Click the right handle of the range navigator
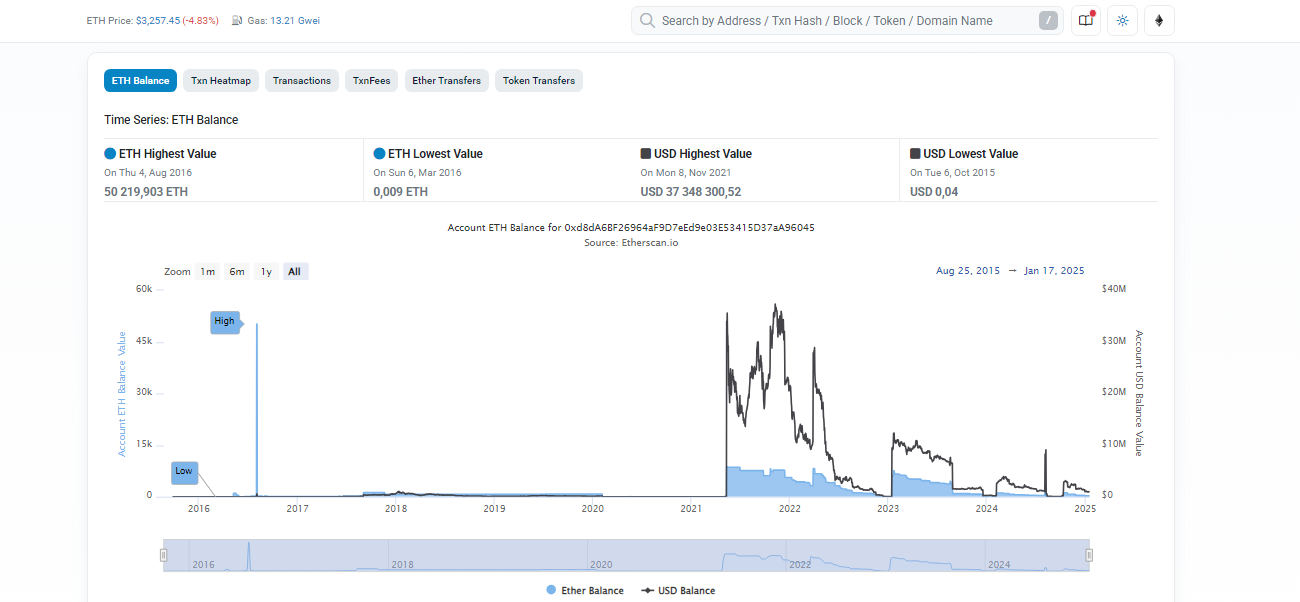This screenshot has width=1300, height=602. coord(1089,555)
